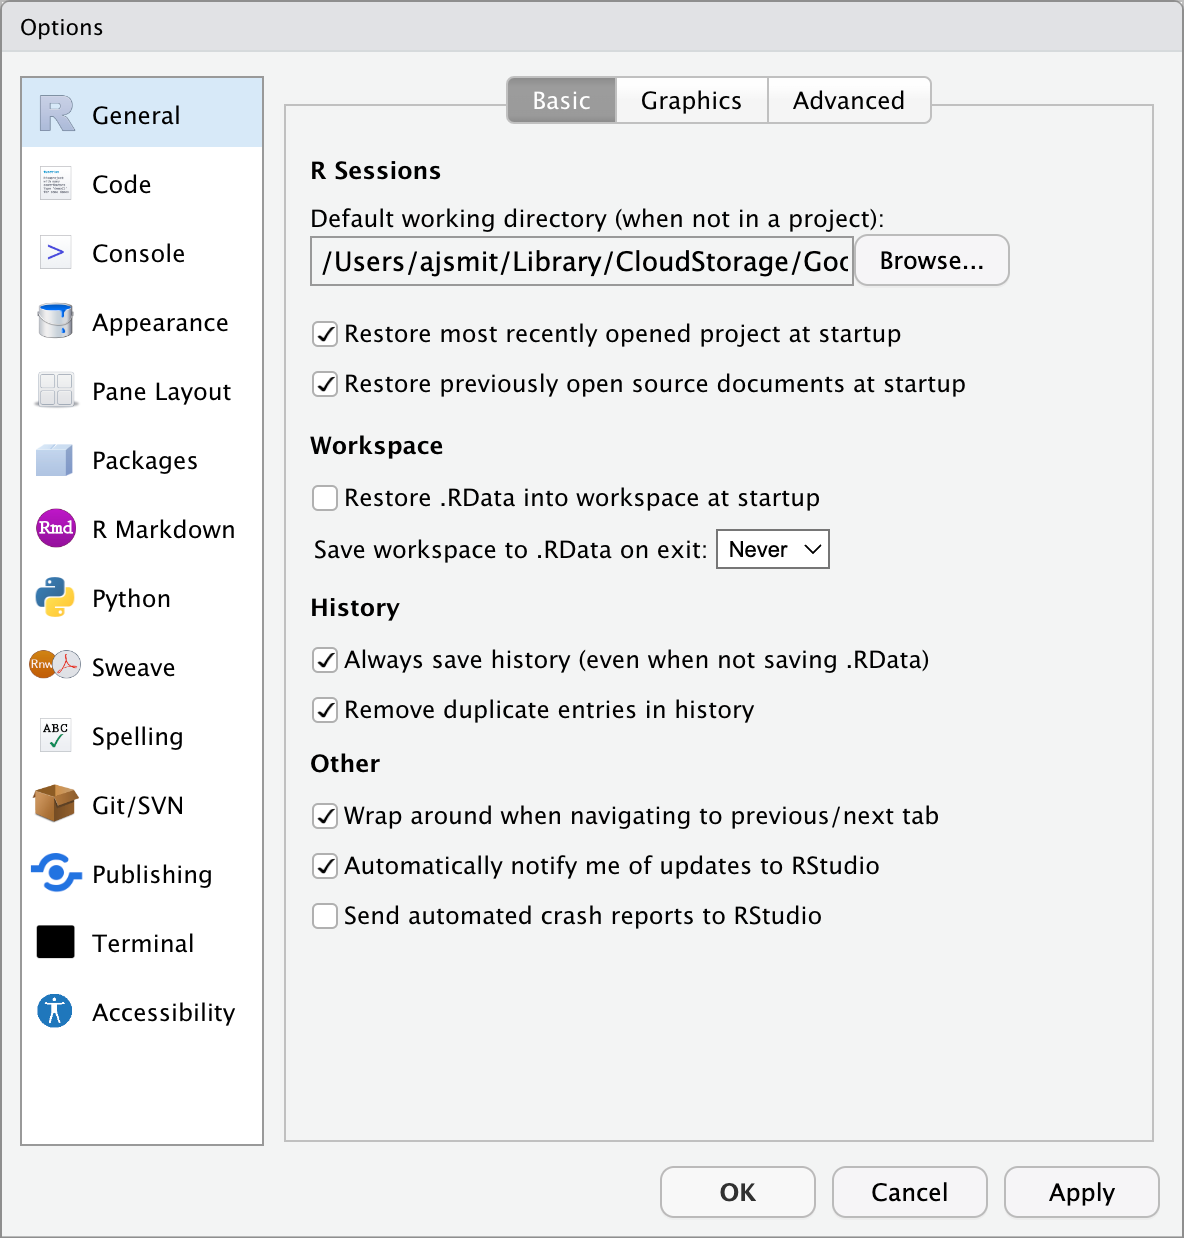Viewport: 1184px width, 1238px height.
Task: Enable Send automated crash reports to RStudio
Action: [325, 916]
